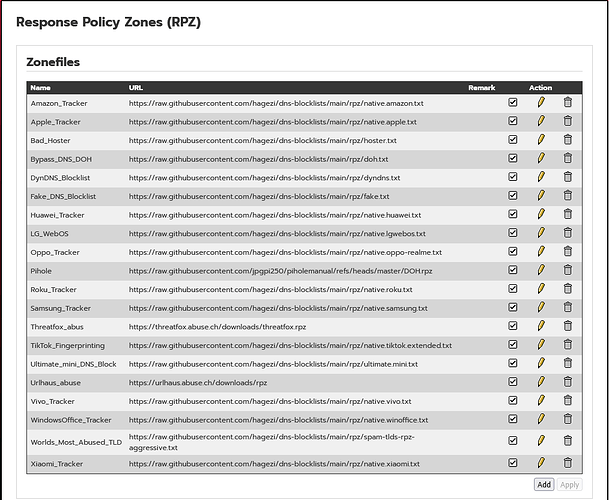Toggle the Samsung_Tracker checkbox
The image size is (609, 500).
click(513, 308)
